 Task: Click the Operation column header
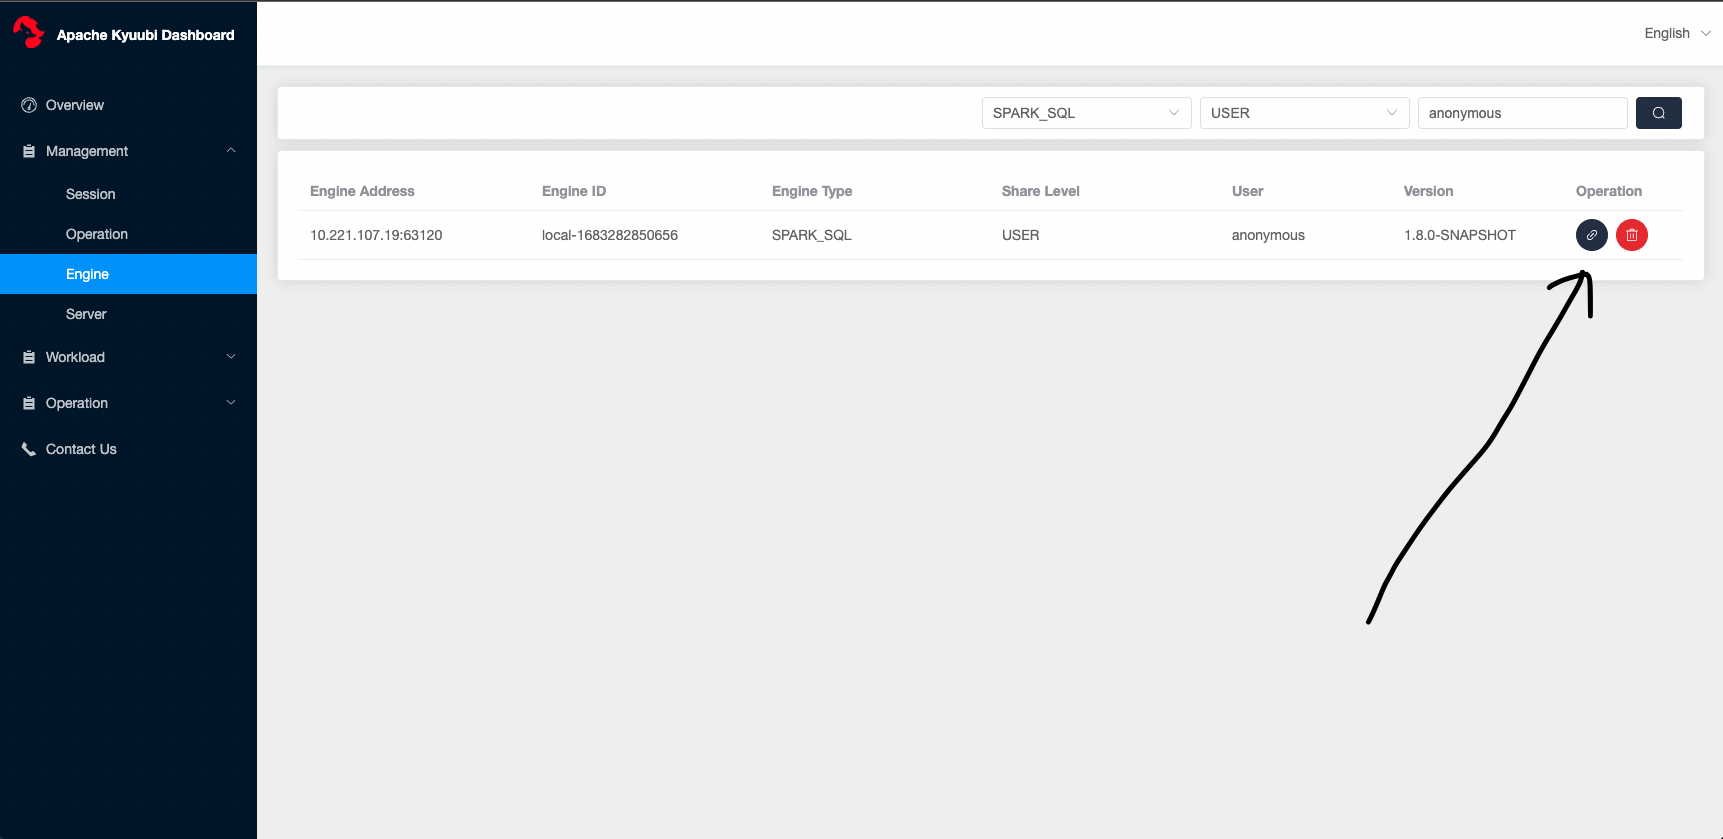pyautogui.click(x=1609, y=191)
